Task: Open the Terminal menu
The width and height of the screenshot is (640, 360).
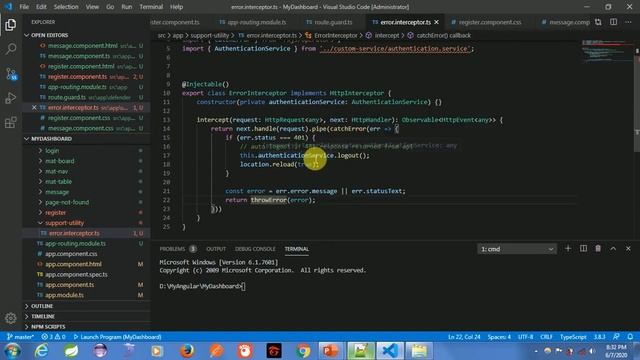Action: [x=151, y=7]
